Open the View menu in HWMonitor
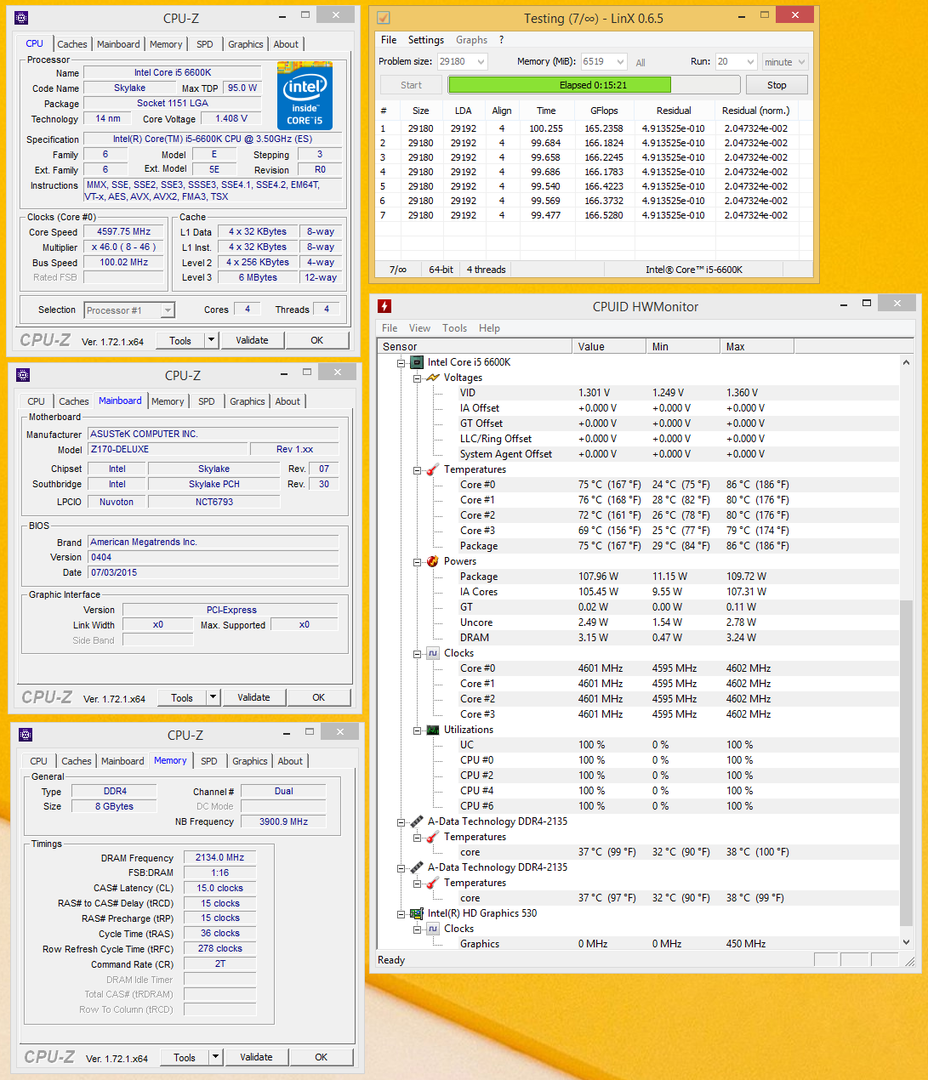Image resolution: width=928 pixels, height=1080 pixels. pyautogui.click(x=420, y=328)
